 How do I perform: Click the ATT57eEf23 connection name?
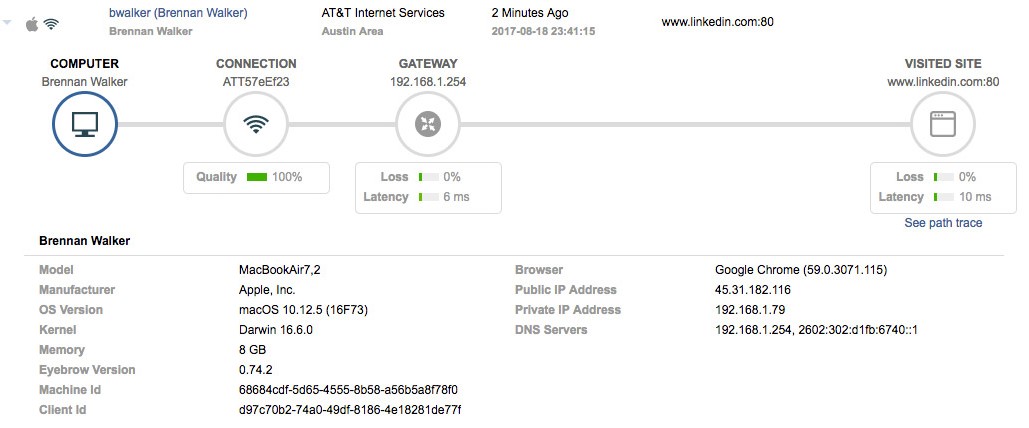[x=256, y=82]
